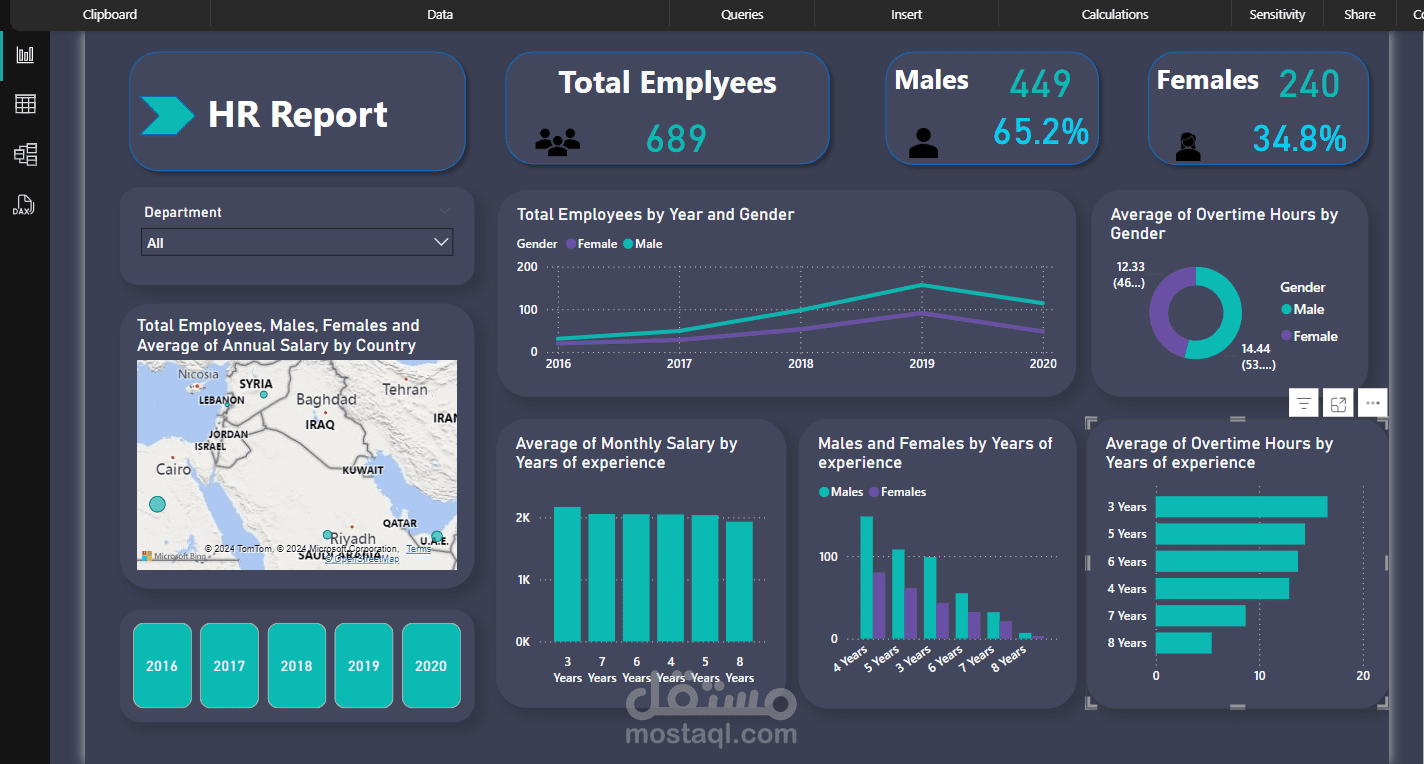Open the Data ribbon tab
The image size is (1424, 764).
439,14
